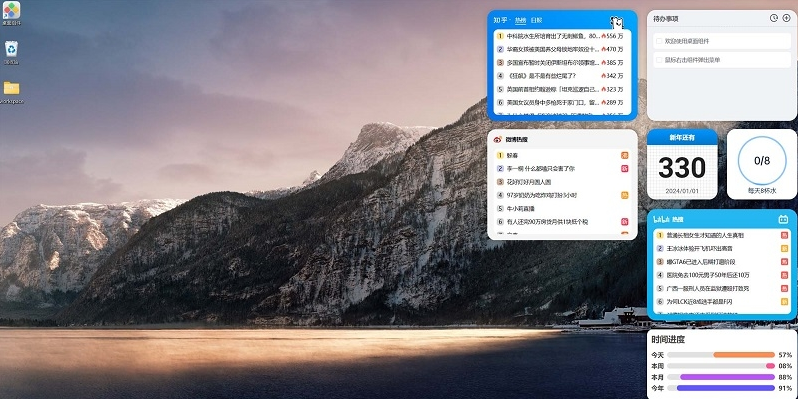The height and width of the screenshot is (399, 798).
Task: Click rank number 1 badge in Zhihu list
Action: [x=500, y=36]
